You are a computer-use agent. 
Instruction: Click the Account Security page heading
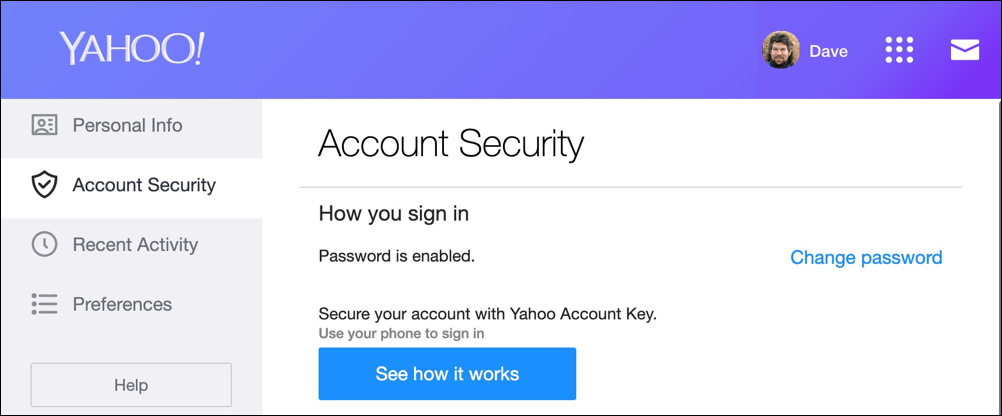pos(450,145)
